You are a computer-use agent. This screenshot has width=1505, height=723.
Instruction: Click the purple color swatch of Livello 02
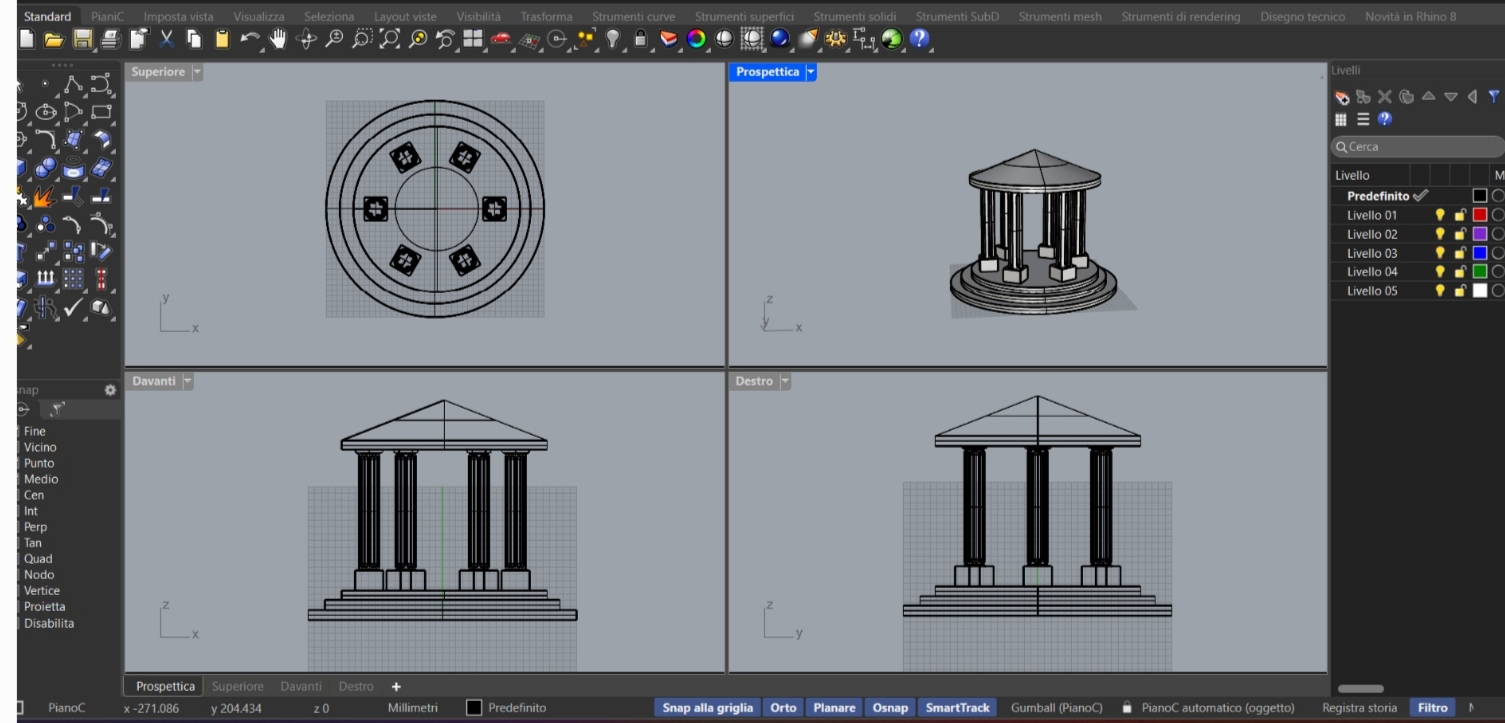1480,234
